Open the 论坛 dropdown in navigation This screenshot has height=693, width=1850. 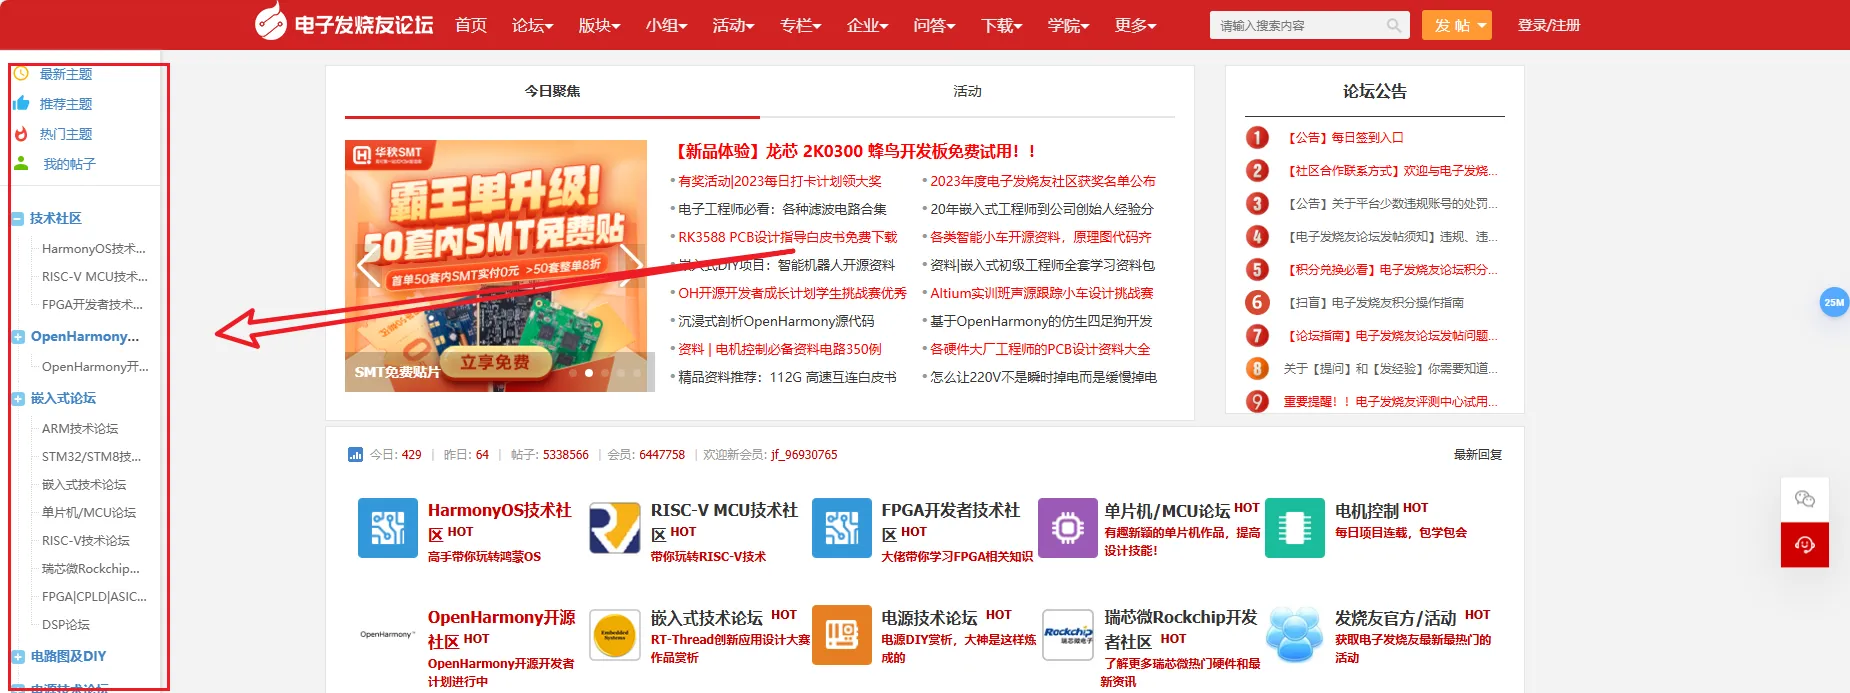(532, 26)
